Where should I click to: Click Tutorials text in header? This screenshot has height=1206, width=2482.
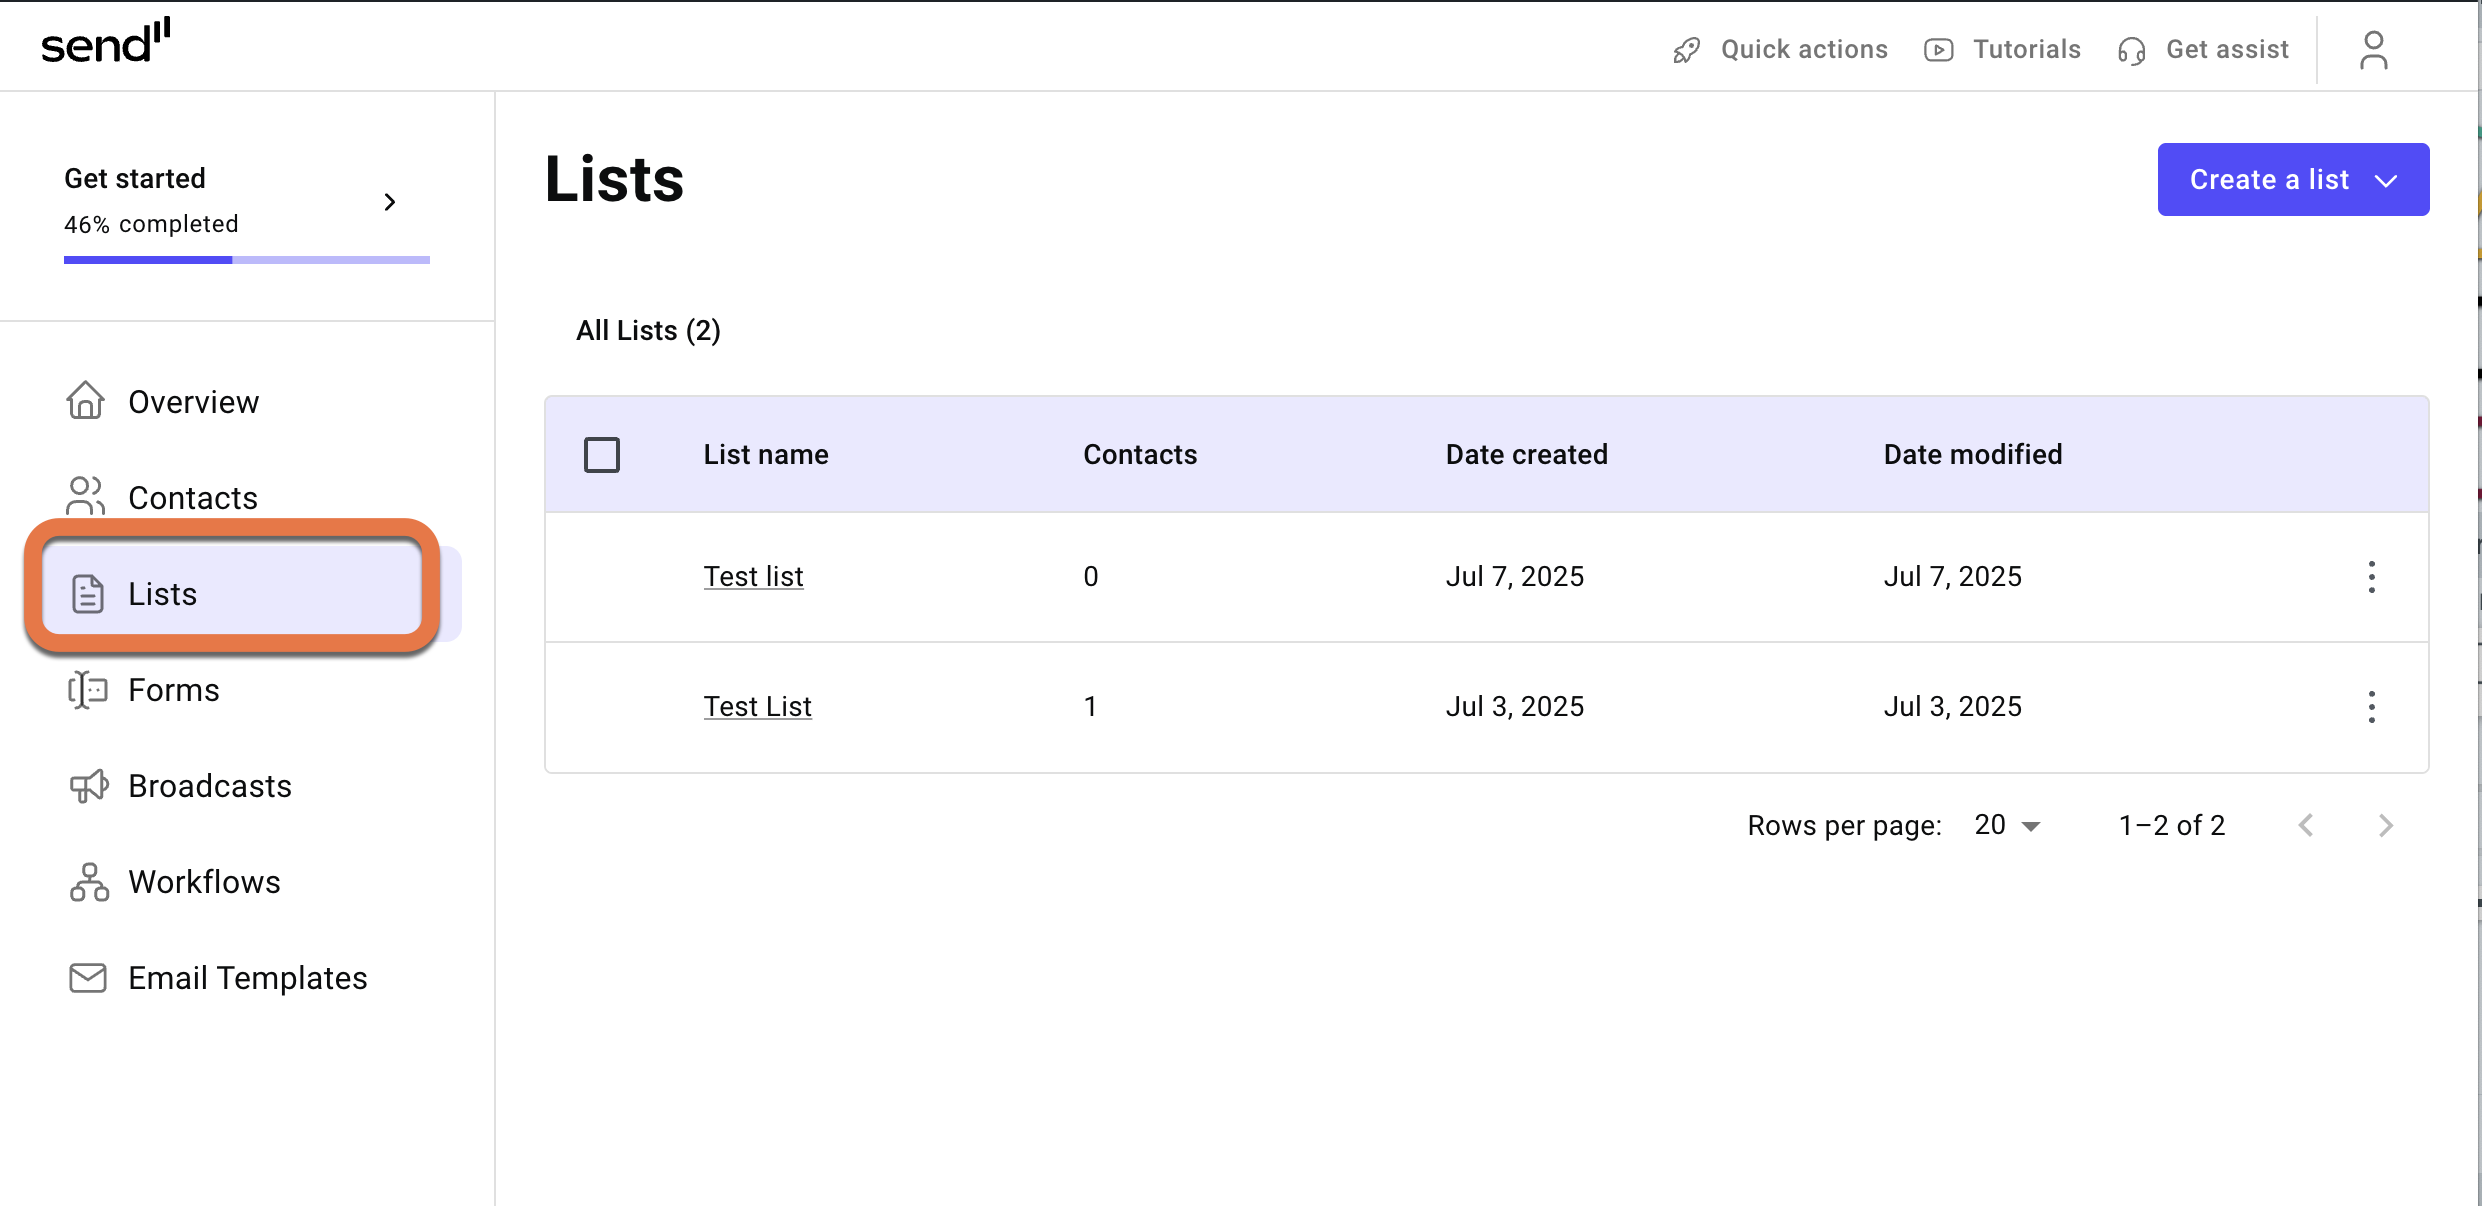tap(2026, 50)
